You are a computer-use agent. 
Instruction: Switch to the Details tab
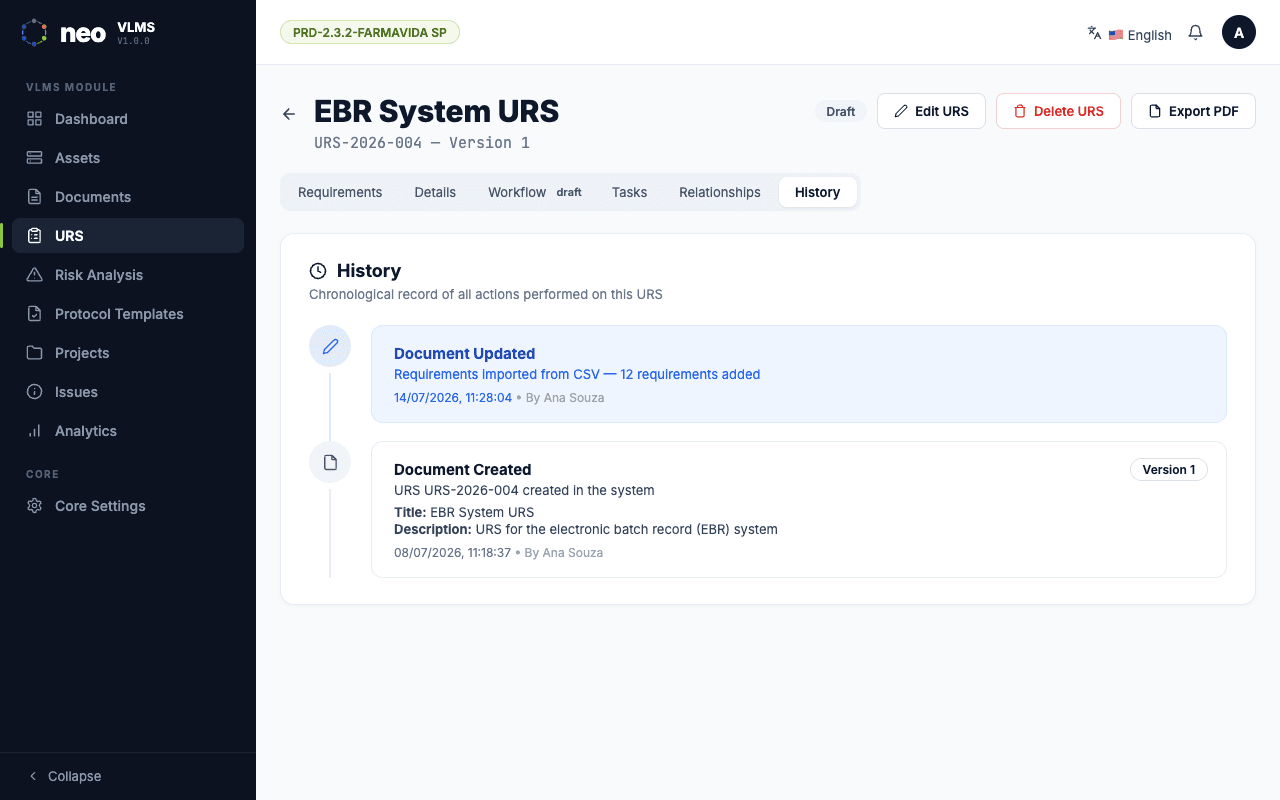[435, 192]
